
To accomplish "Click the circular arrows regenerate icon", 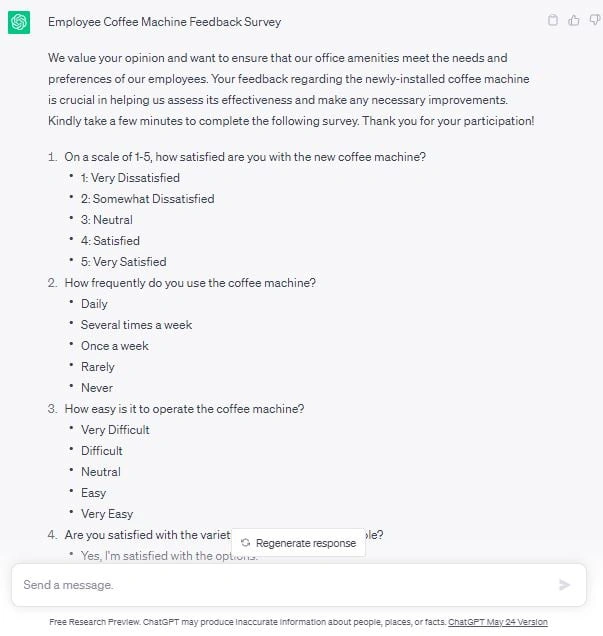I will (x=245, y=543).
